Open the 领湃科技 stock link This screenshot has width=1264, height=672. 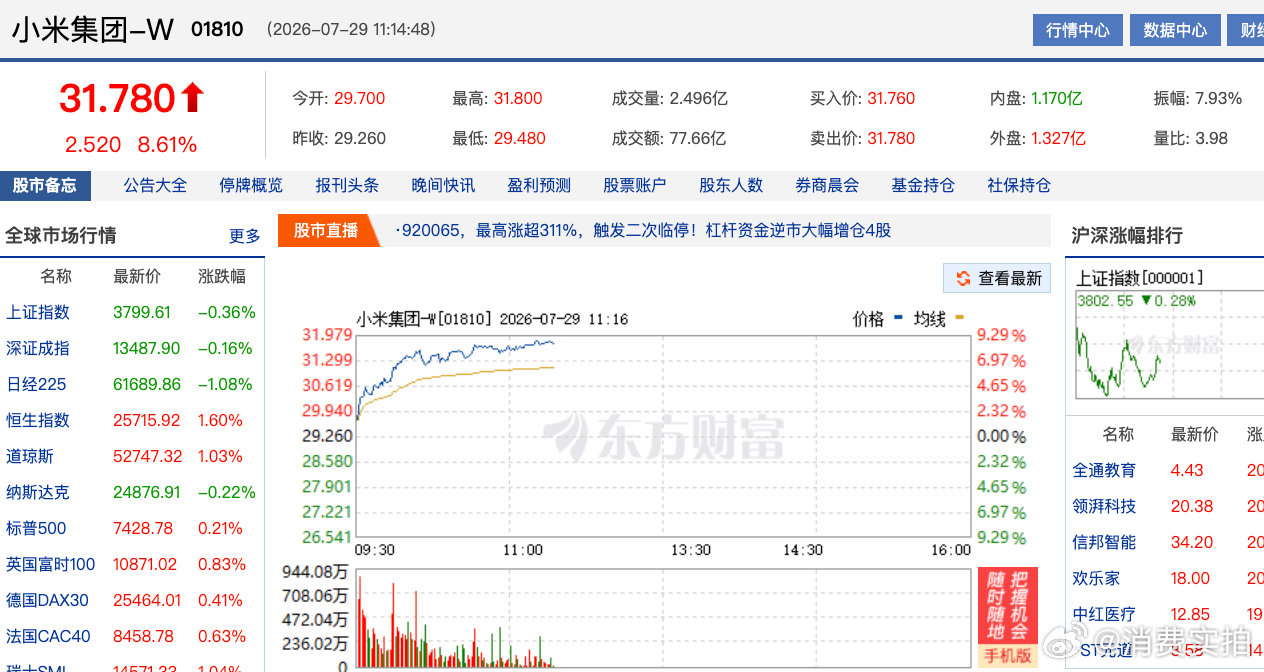[x=1104, y=506]
